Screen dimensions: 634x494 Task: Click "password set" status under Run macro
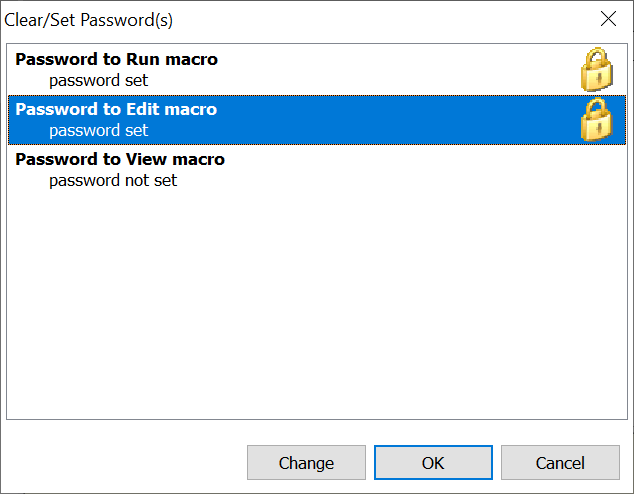(x=98, y=80)
